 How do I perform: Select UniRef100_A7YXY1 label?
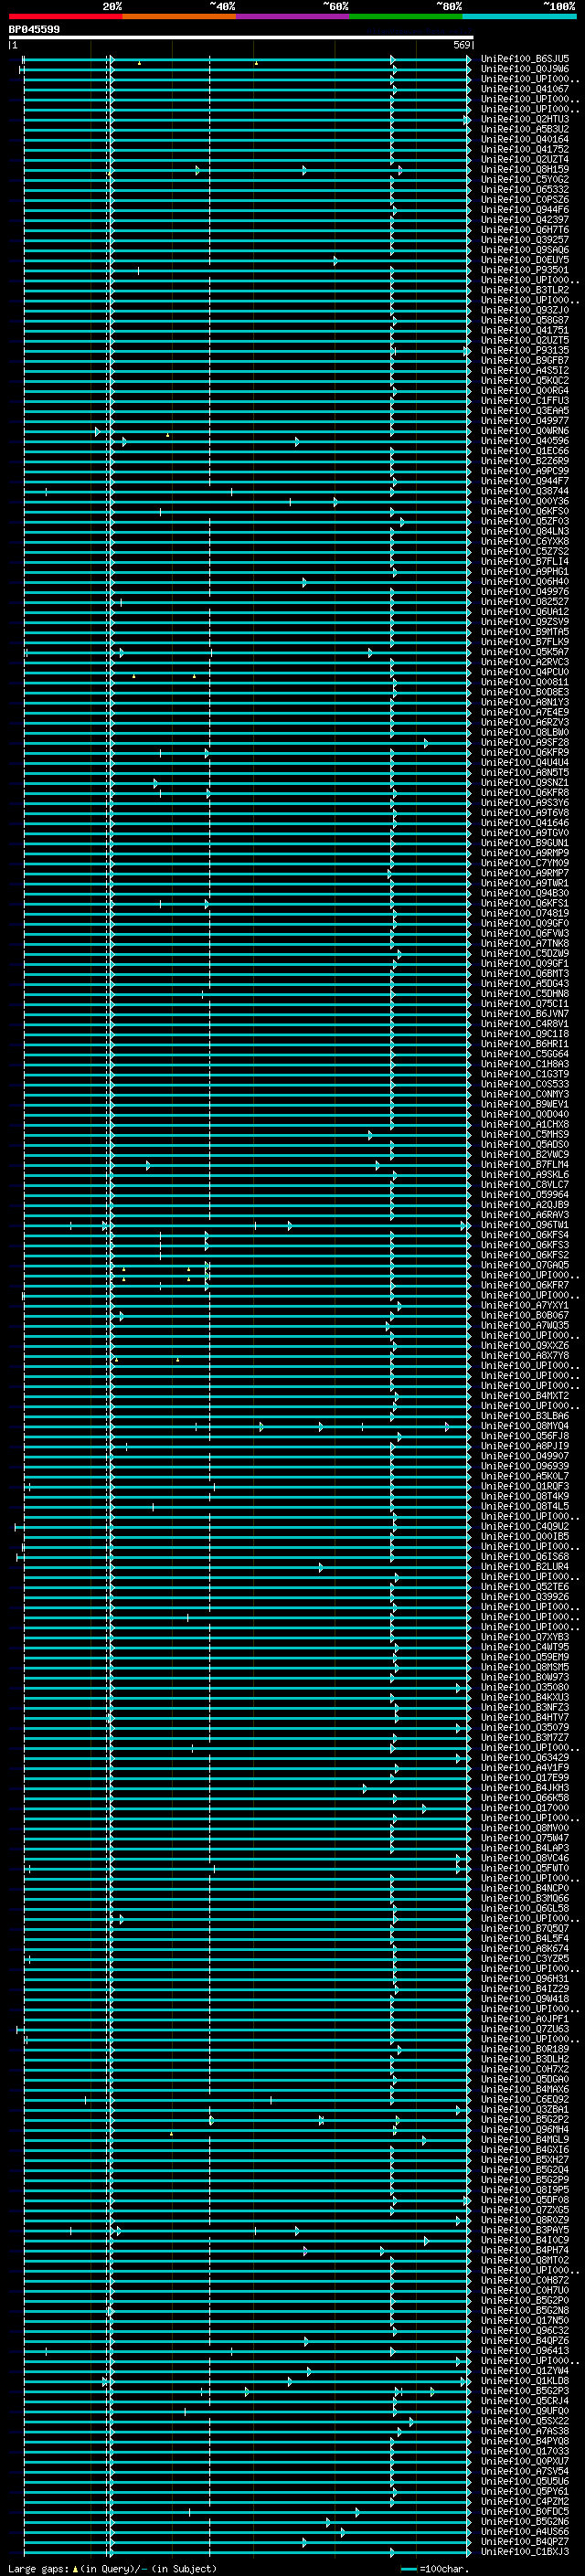[x=525, y=1305]
